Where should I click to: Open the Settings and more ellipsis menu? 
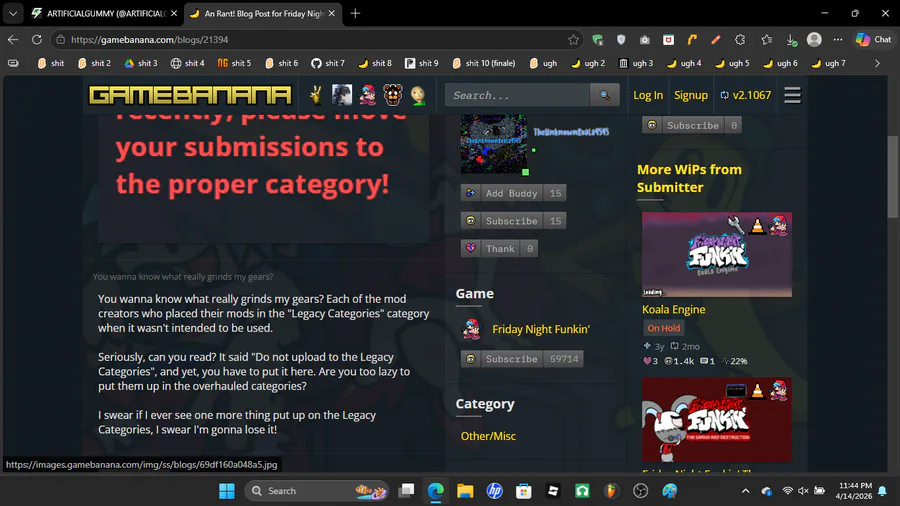pos(838,40)
